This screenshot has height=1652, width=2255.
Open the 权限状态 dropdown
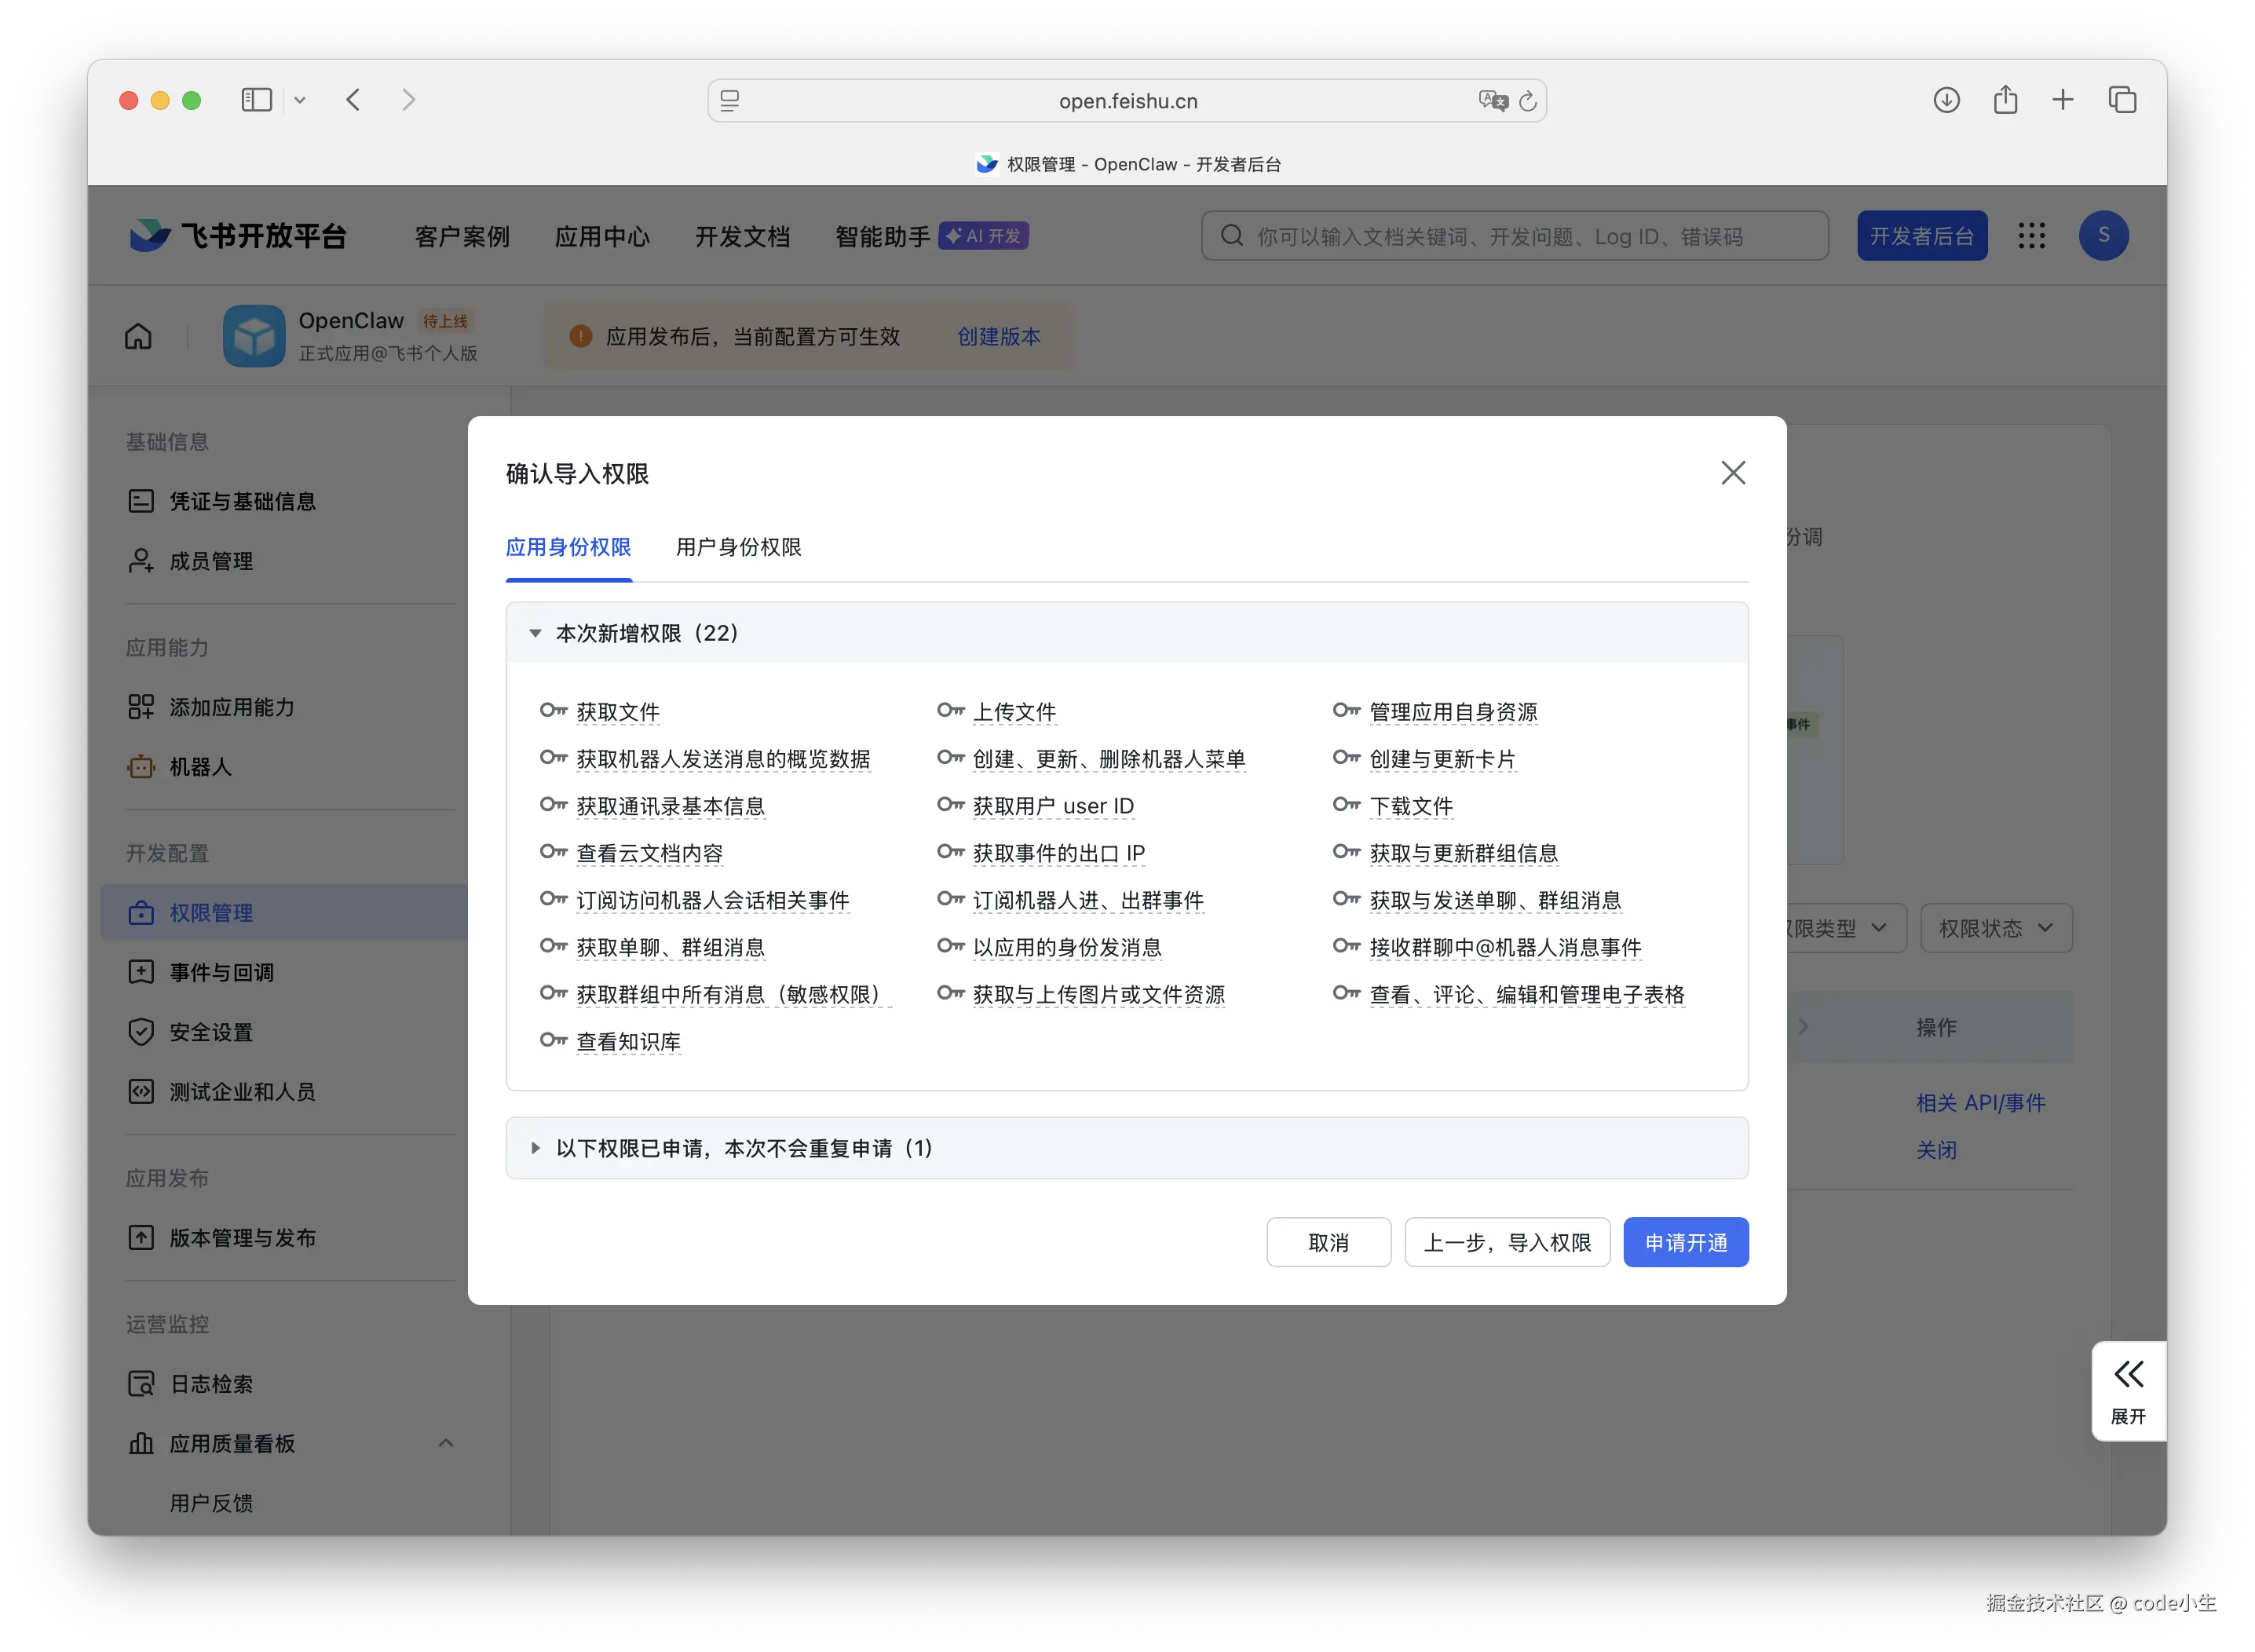pyautogui.click(x=1995, y=928)
